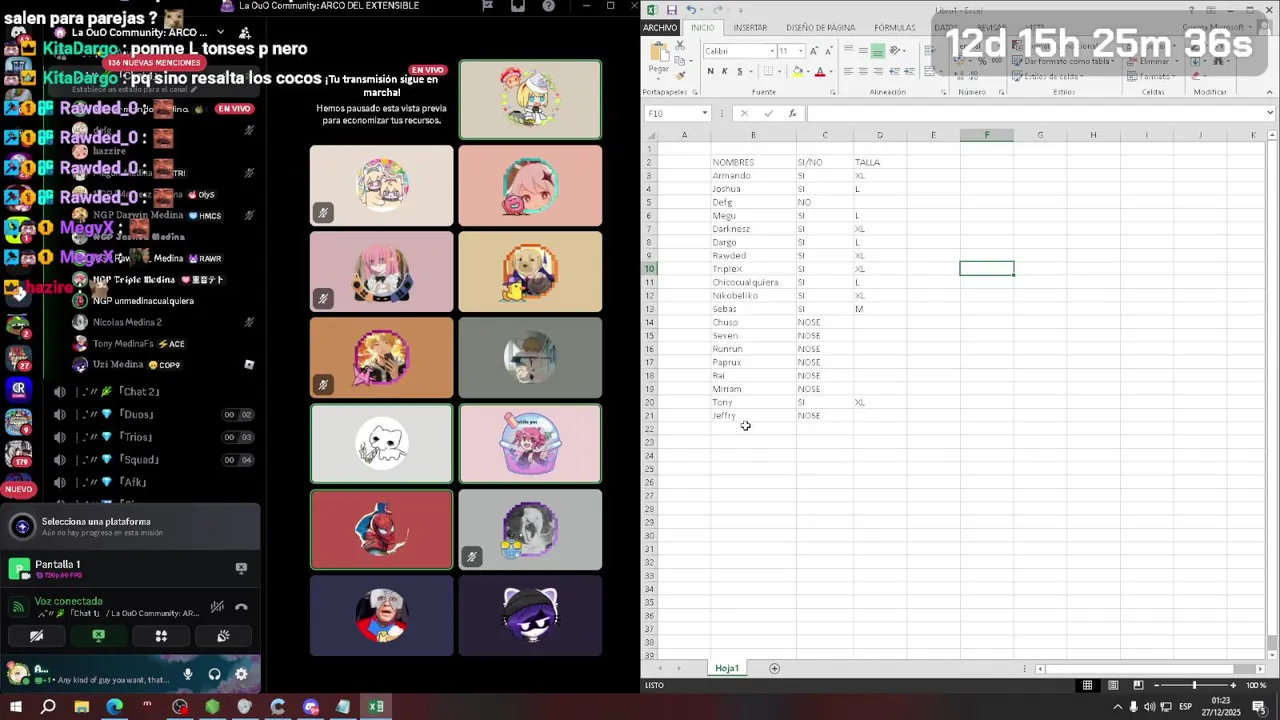1280x720 pixels.
Task: Open Discord soundboard
Action: tap(223, 635)
